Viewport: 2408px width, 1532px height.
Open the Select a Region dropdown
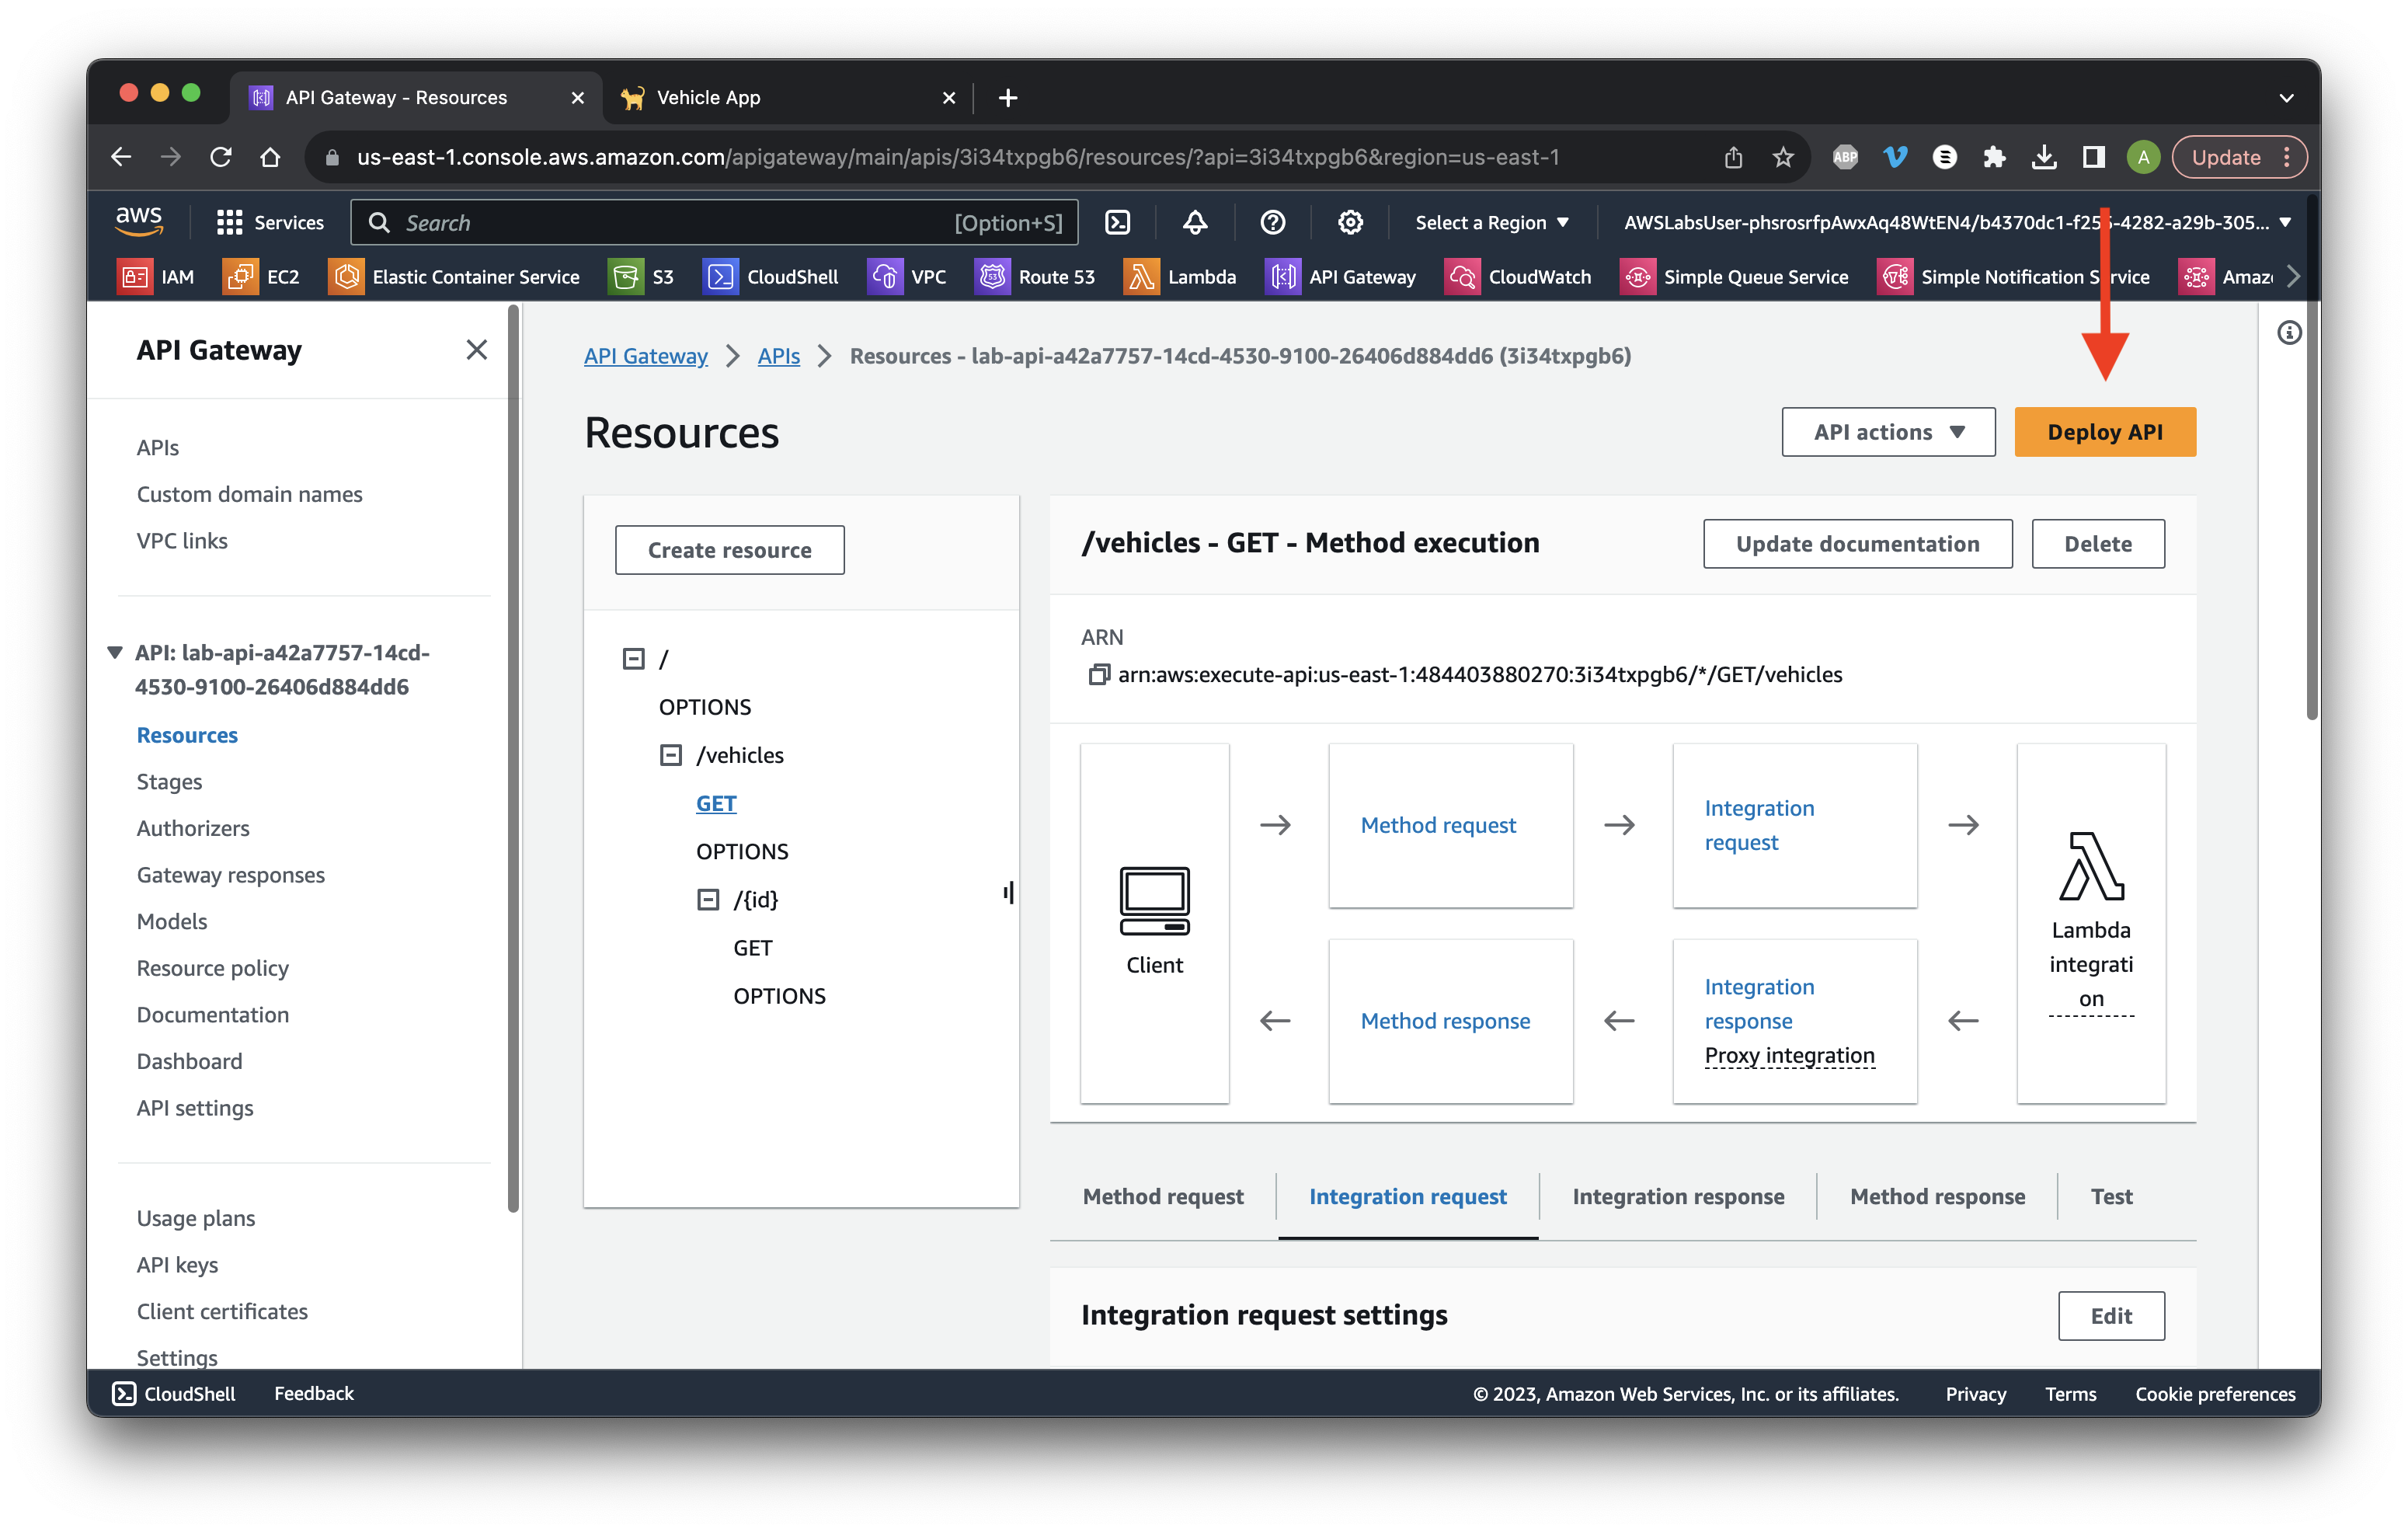click(1492, 222)
